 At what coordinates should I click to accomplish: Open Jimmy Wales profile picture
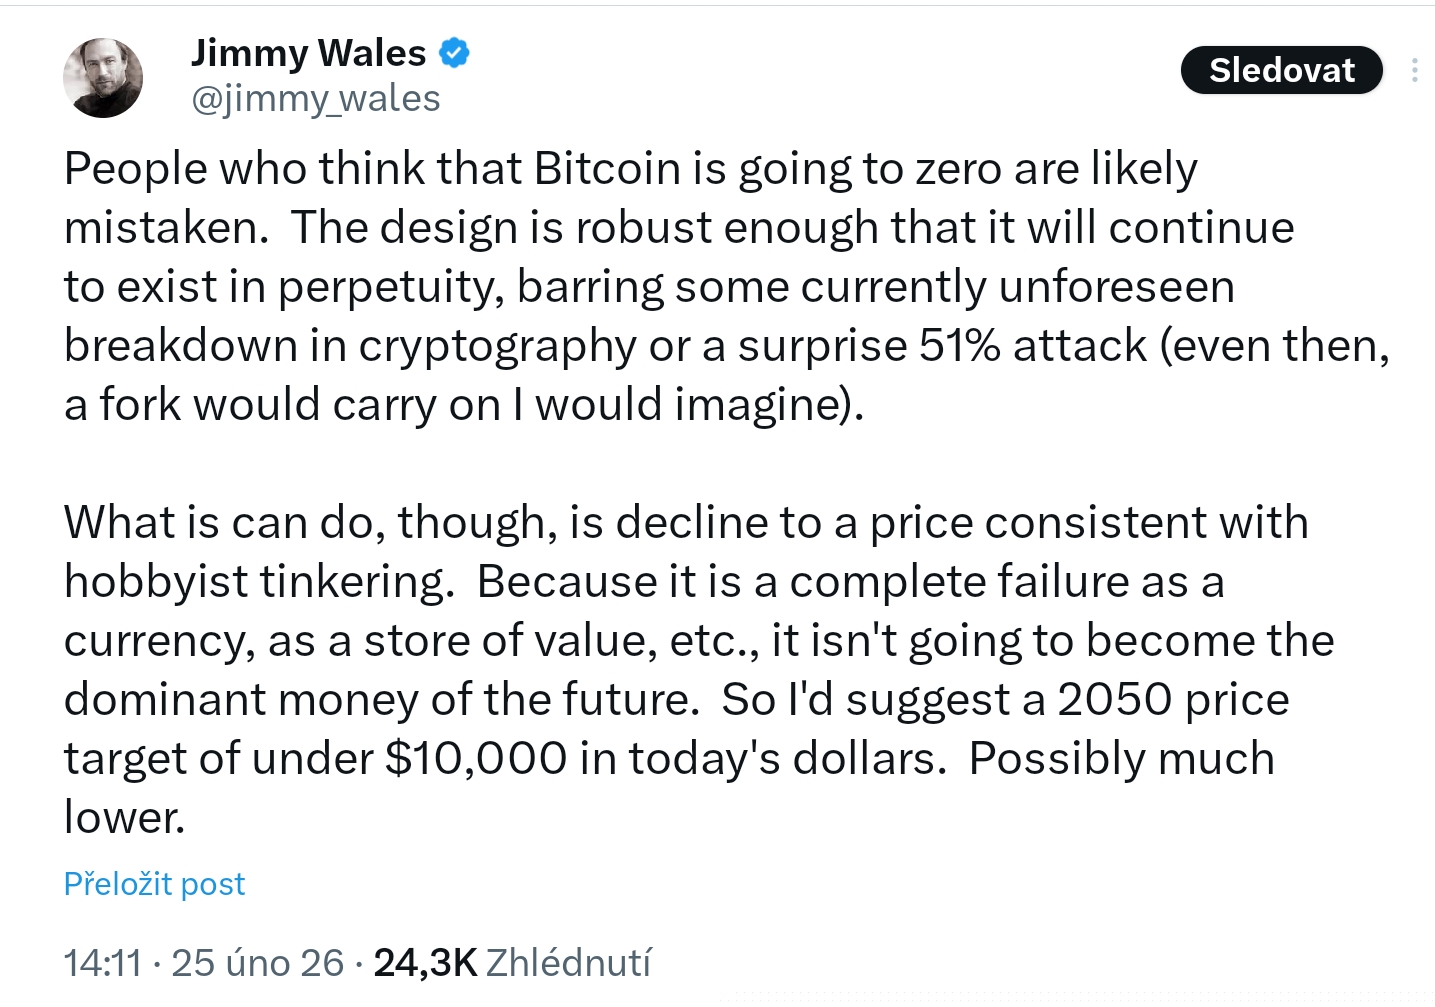103,78
